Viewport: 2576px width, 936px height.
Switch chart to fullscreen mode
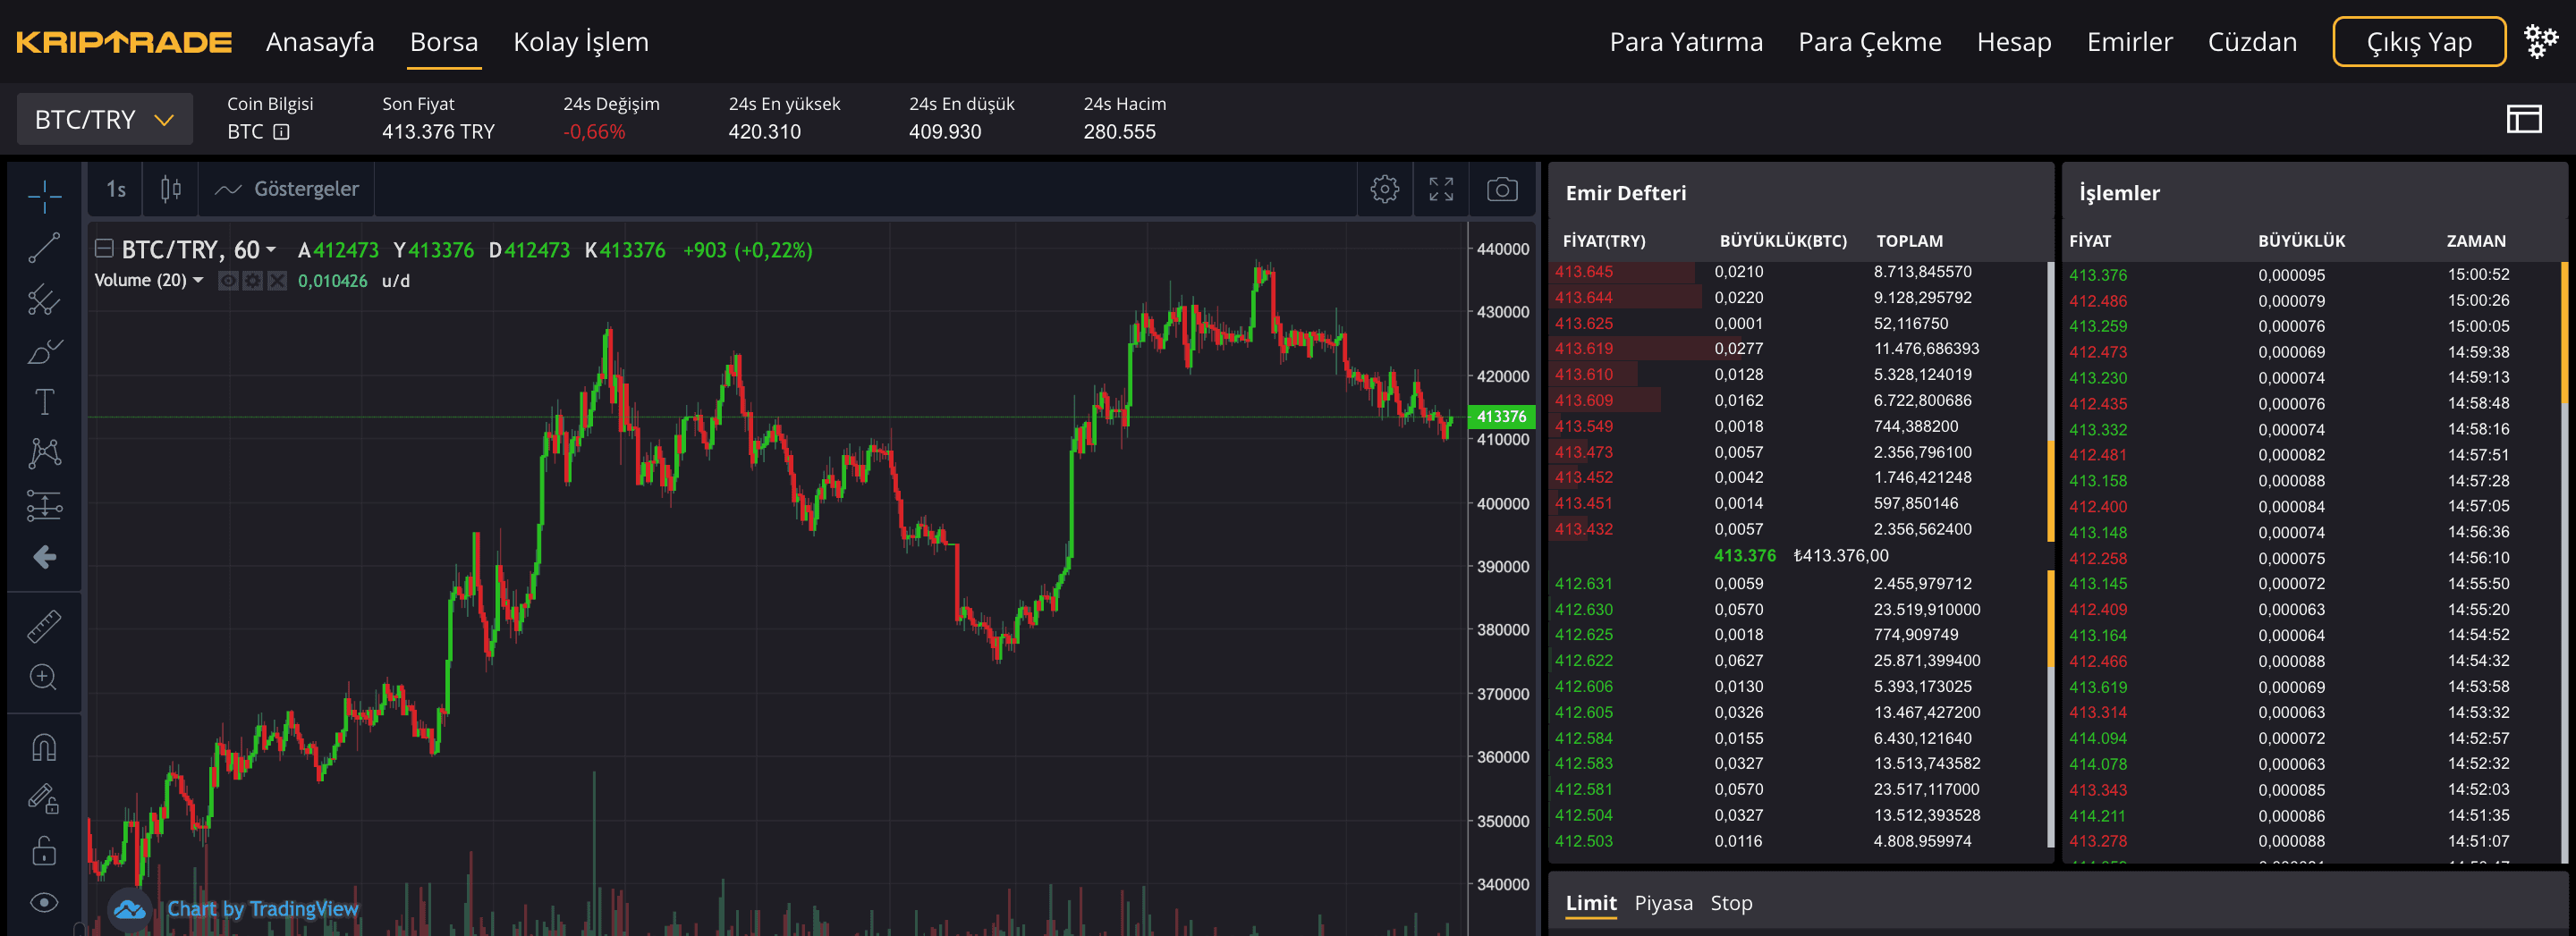1440,189
